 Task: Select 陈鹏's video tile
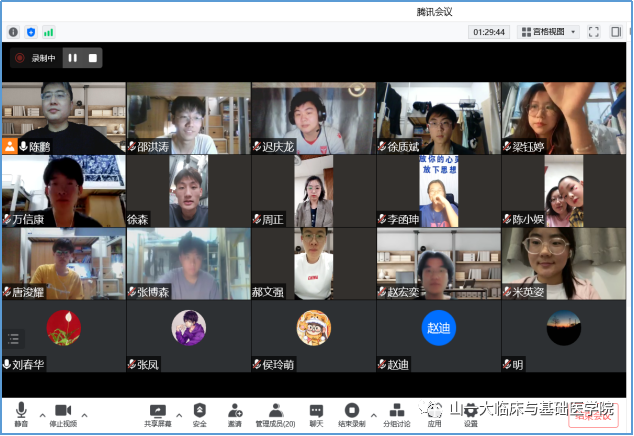tap(63, 118)
